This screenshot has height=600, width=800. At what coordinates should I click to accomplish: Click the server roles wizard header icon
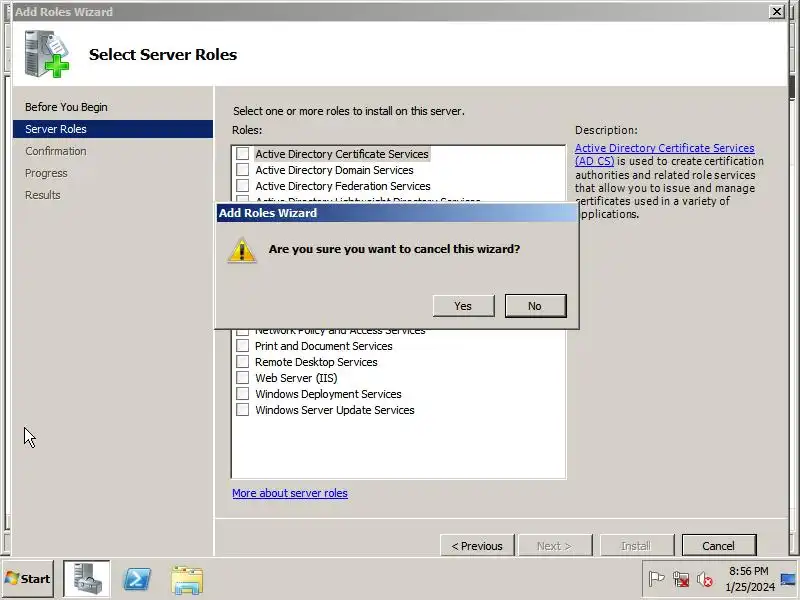pyautogui.click(x=46, y=54)
